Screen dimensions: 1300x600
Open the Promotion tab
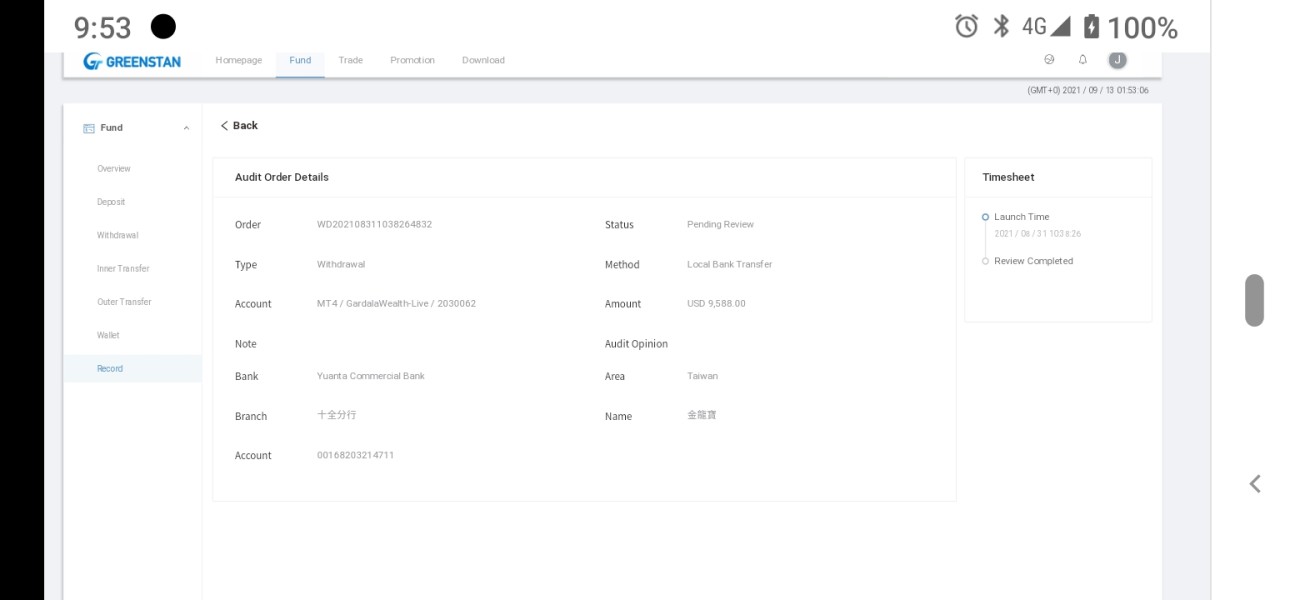click(x=412, y=60)
